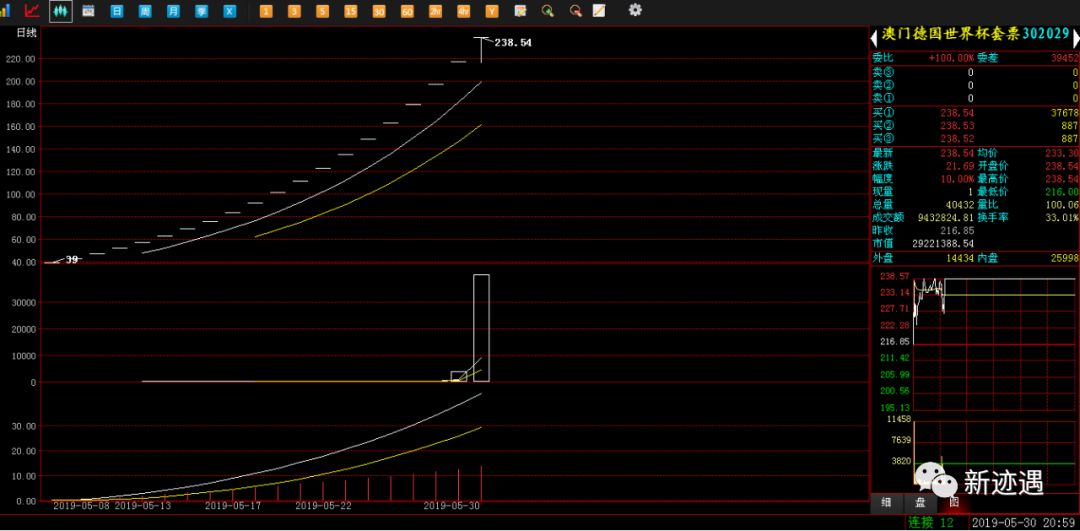This screenshot has width=1080, height=531.
Task: Open the 细 detail tab
Action: pos(887,503)
